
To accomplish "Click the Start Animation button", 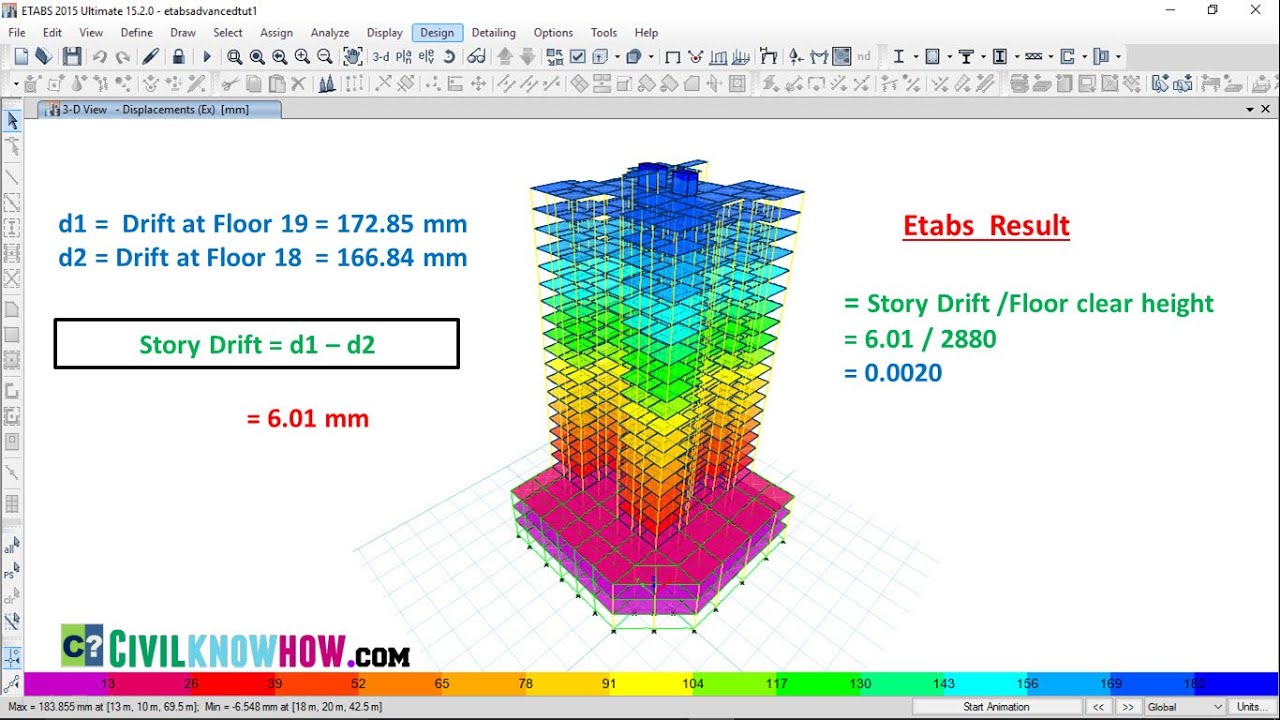I will point(996,707).
